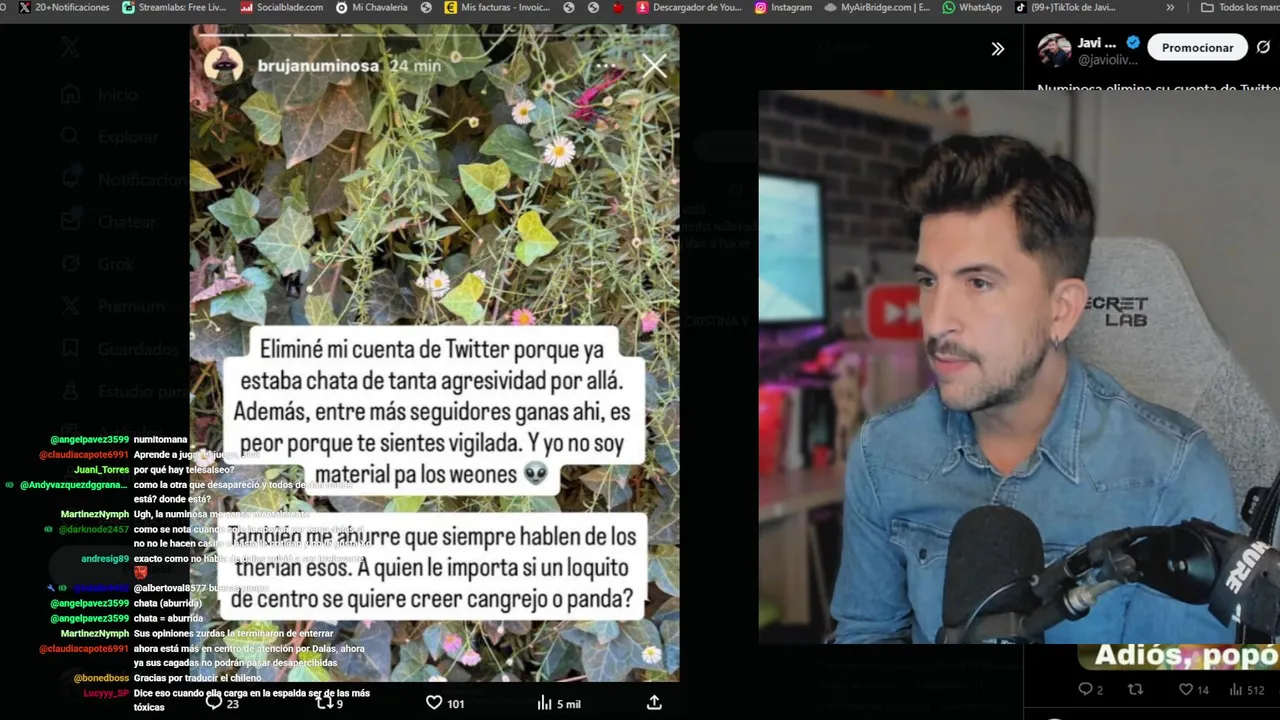
Task: Close the story image viewer
Action: point(654,66)
